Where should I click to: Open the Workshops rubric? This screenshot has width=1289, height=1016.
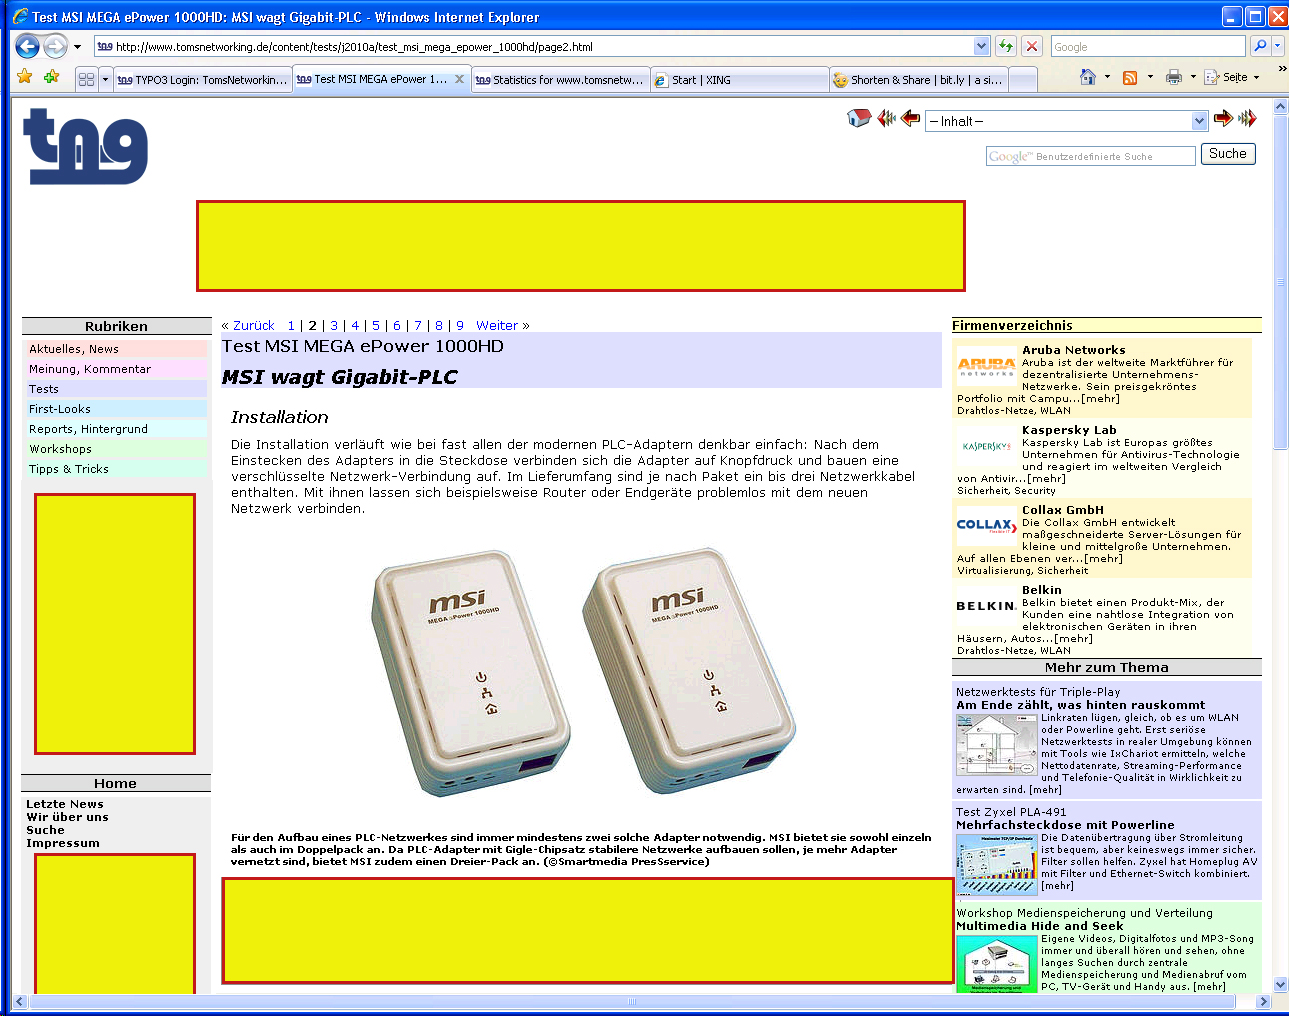click(x=116, y=449)
